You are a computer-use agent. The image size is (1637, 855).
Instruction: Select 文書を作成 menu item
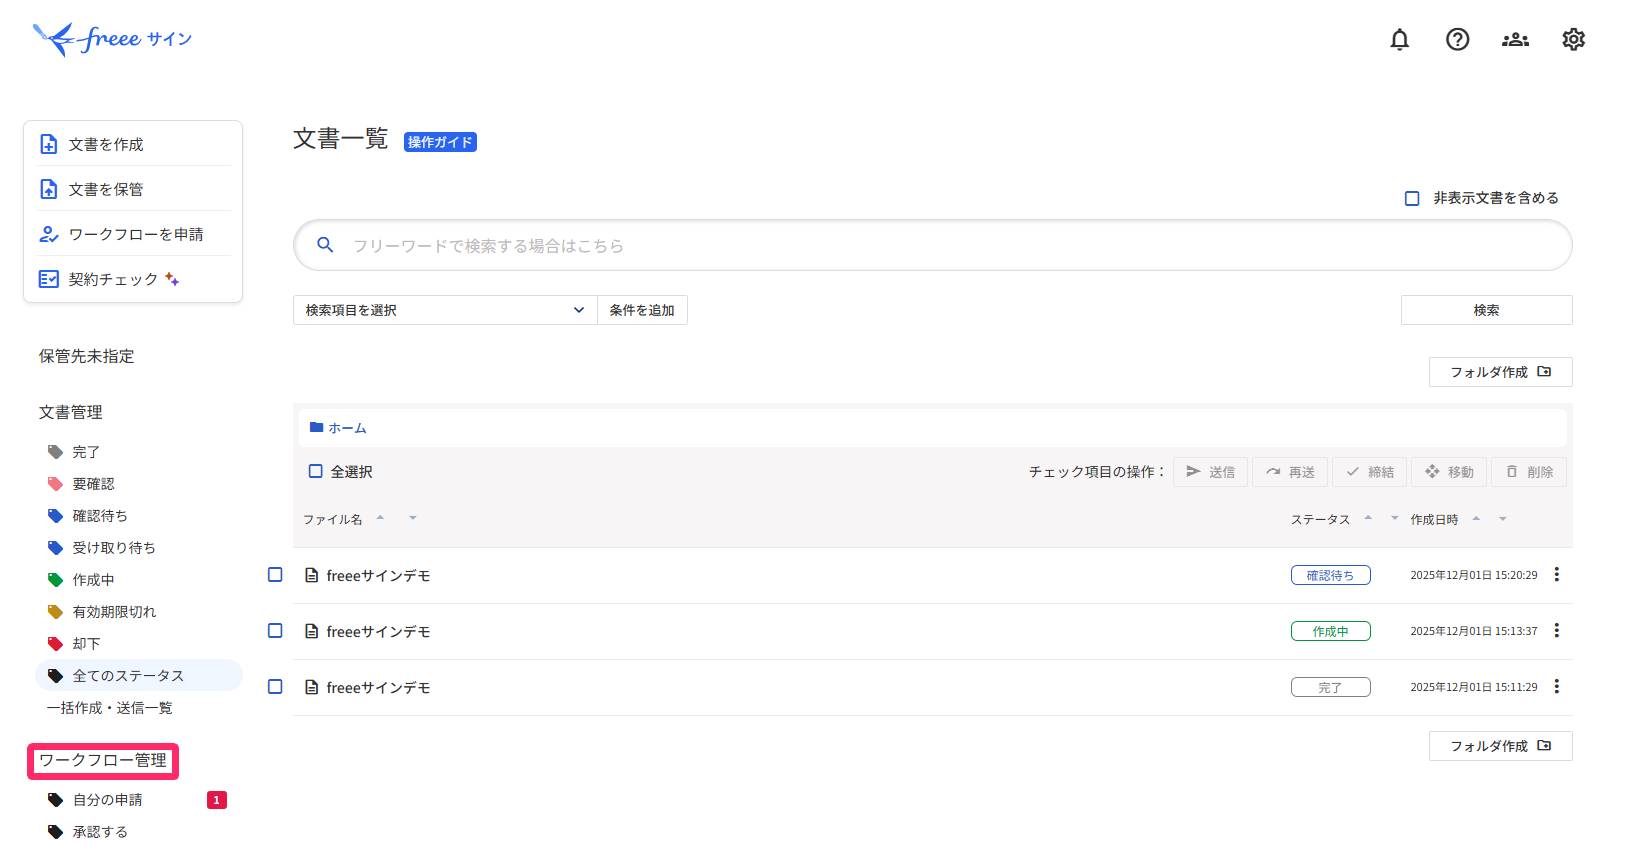coord(134,144)
